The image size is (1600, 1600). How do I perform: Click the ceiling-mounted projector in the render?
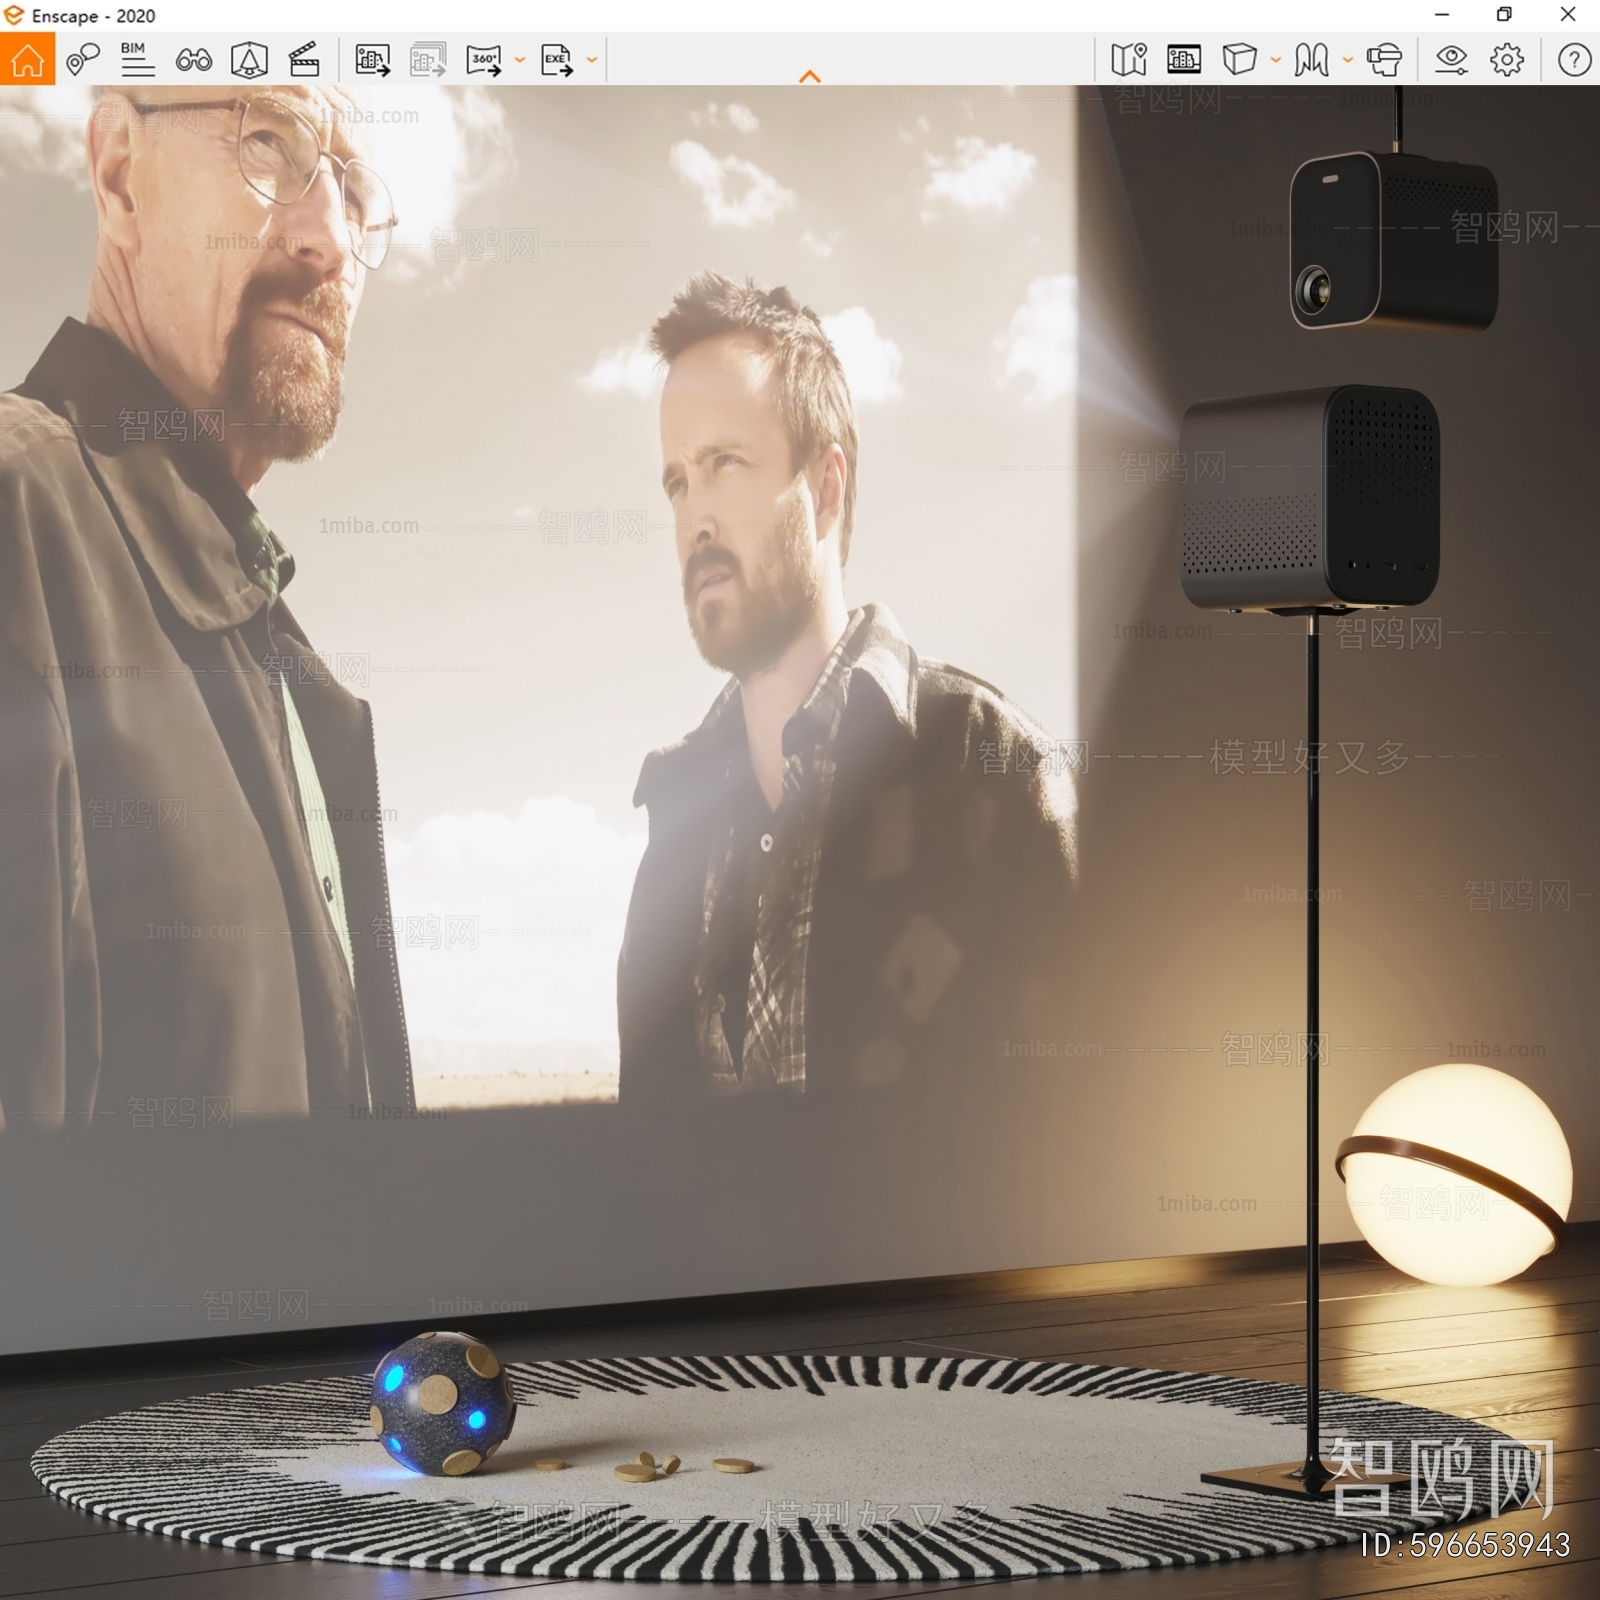click(x=1394, y=241)
